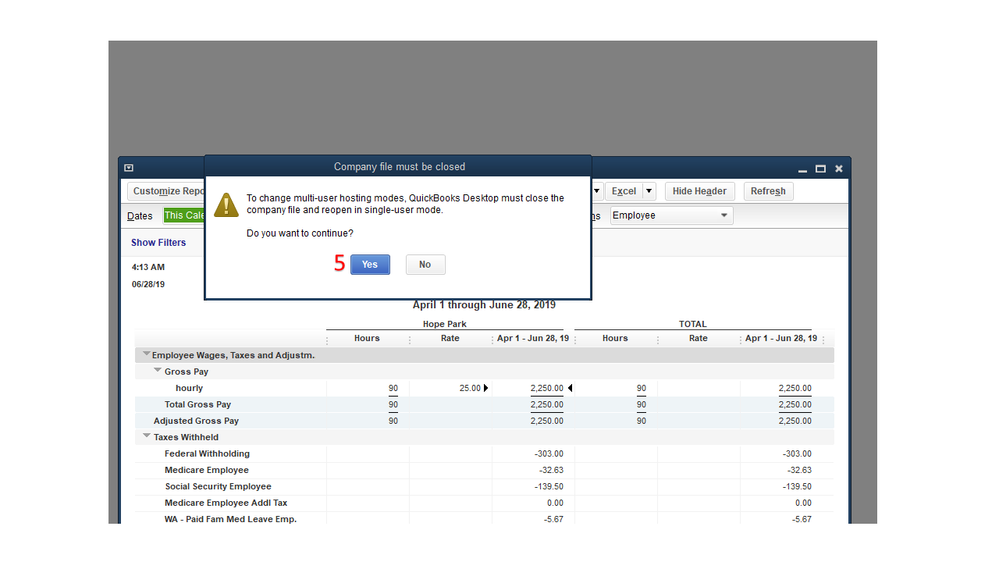Select the hourly row label
The image size is (999, 562).
tap(189, 388)
